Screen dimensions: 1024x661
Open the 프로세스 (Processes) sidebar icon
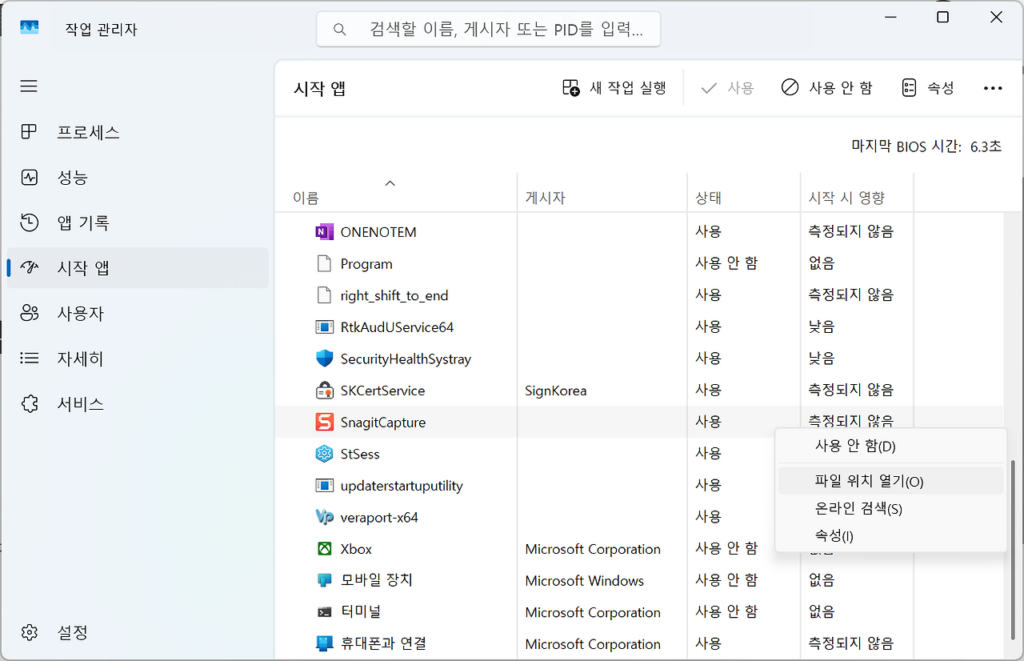[29, 132]
